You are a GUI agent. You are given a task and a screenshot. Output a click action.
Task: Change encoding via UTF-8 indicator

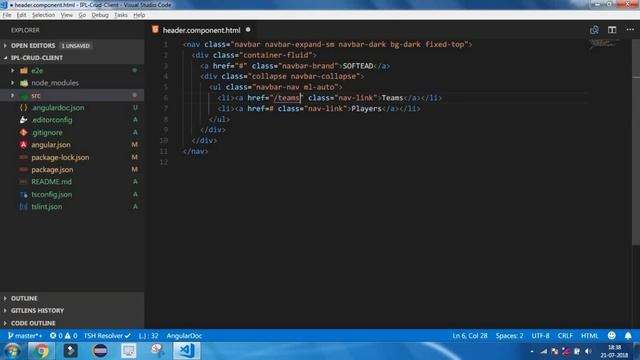[x=540, y=336]
